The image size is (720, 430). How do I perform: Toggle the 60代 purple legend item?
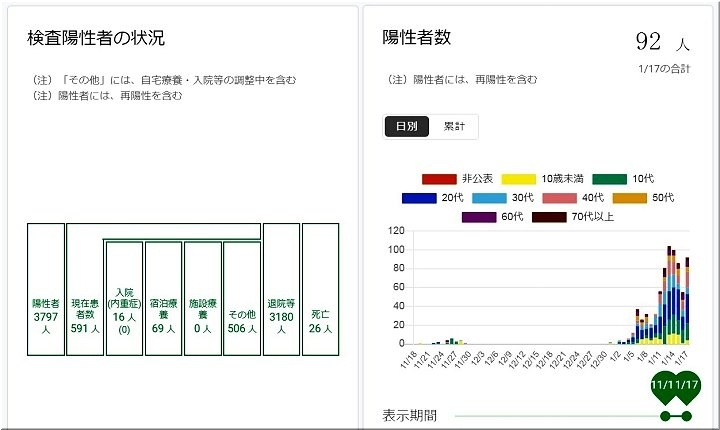(x=479, y=217)
